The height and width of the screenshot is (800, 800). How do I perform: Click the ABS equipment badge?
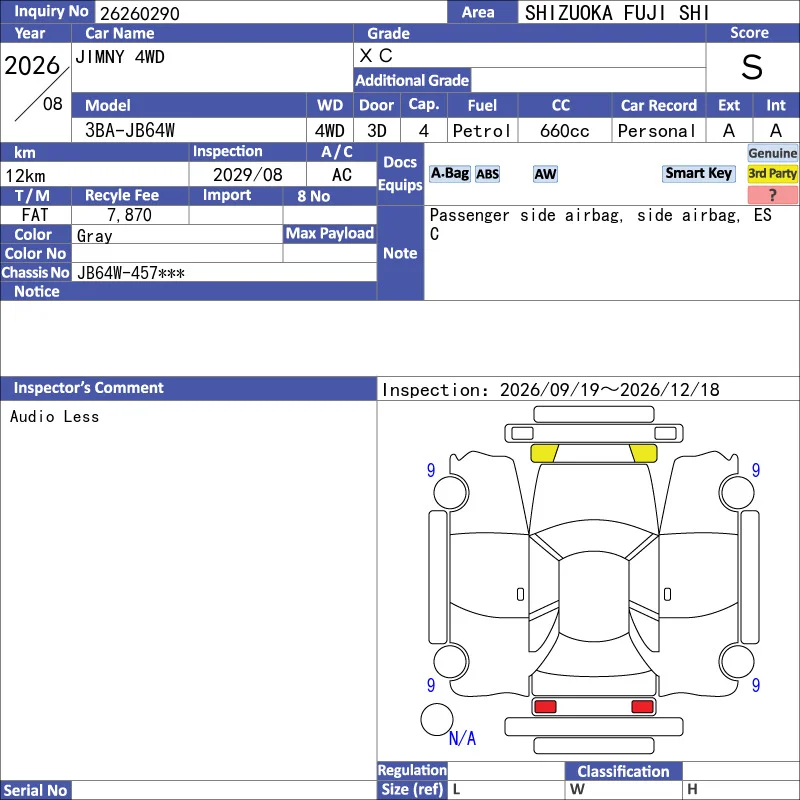tap(487, 174)
